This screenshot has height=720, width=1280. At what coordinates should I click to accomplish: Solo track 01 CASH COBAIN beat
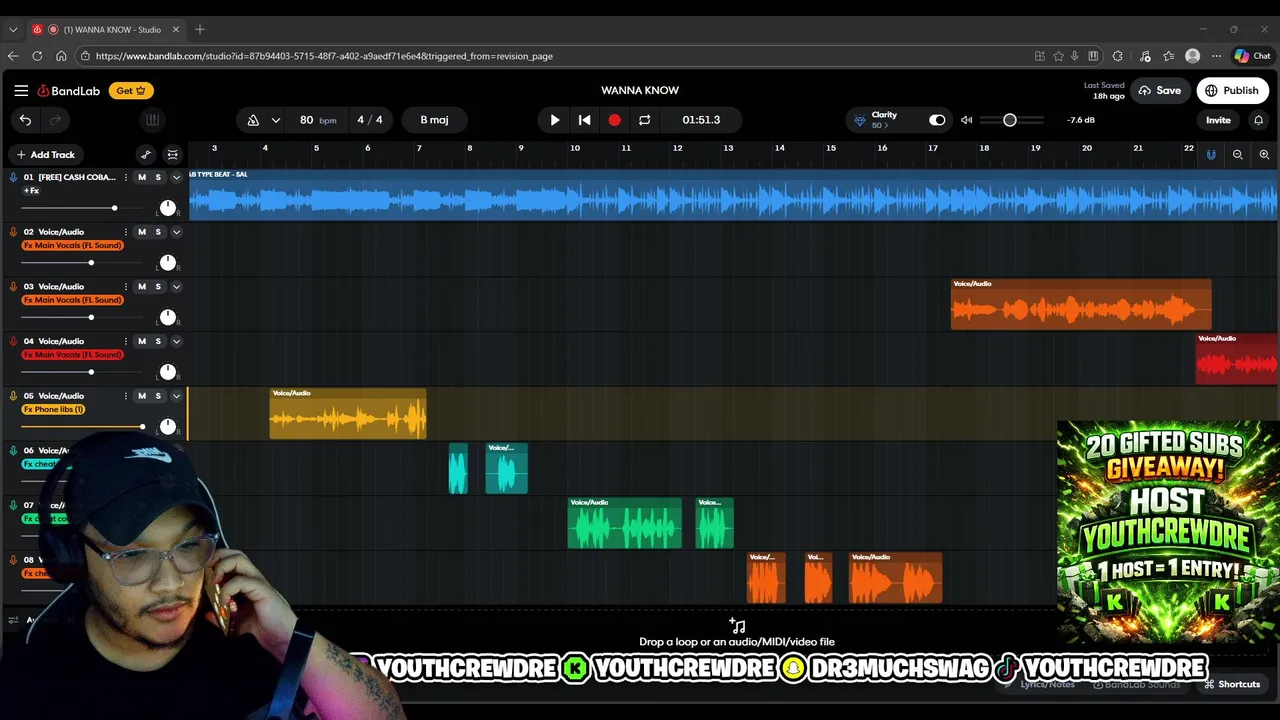point(157,177)
